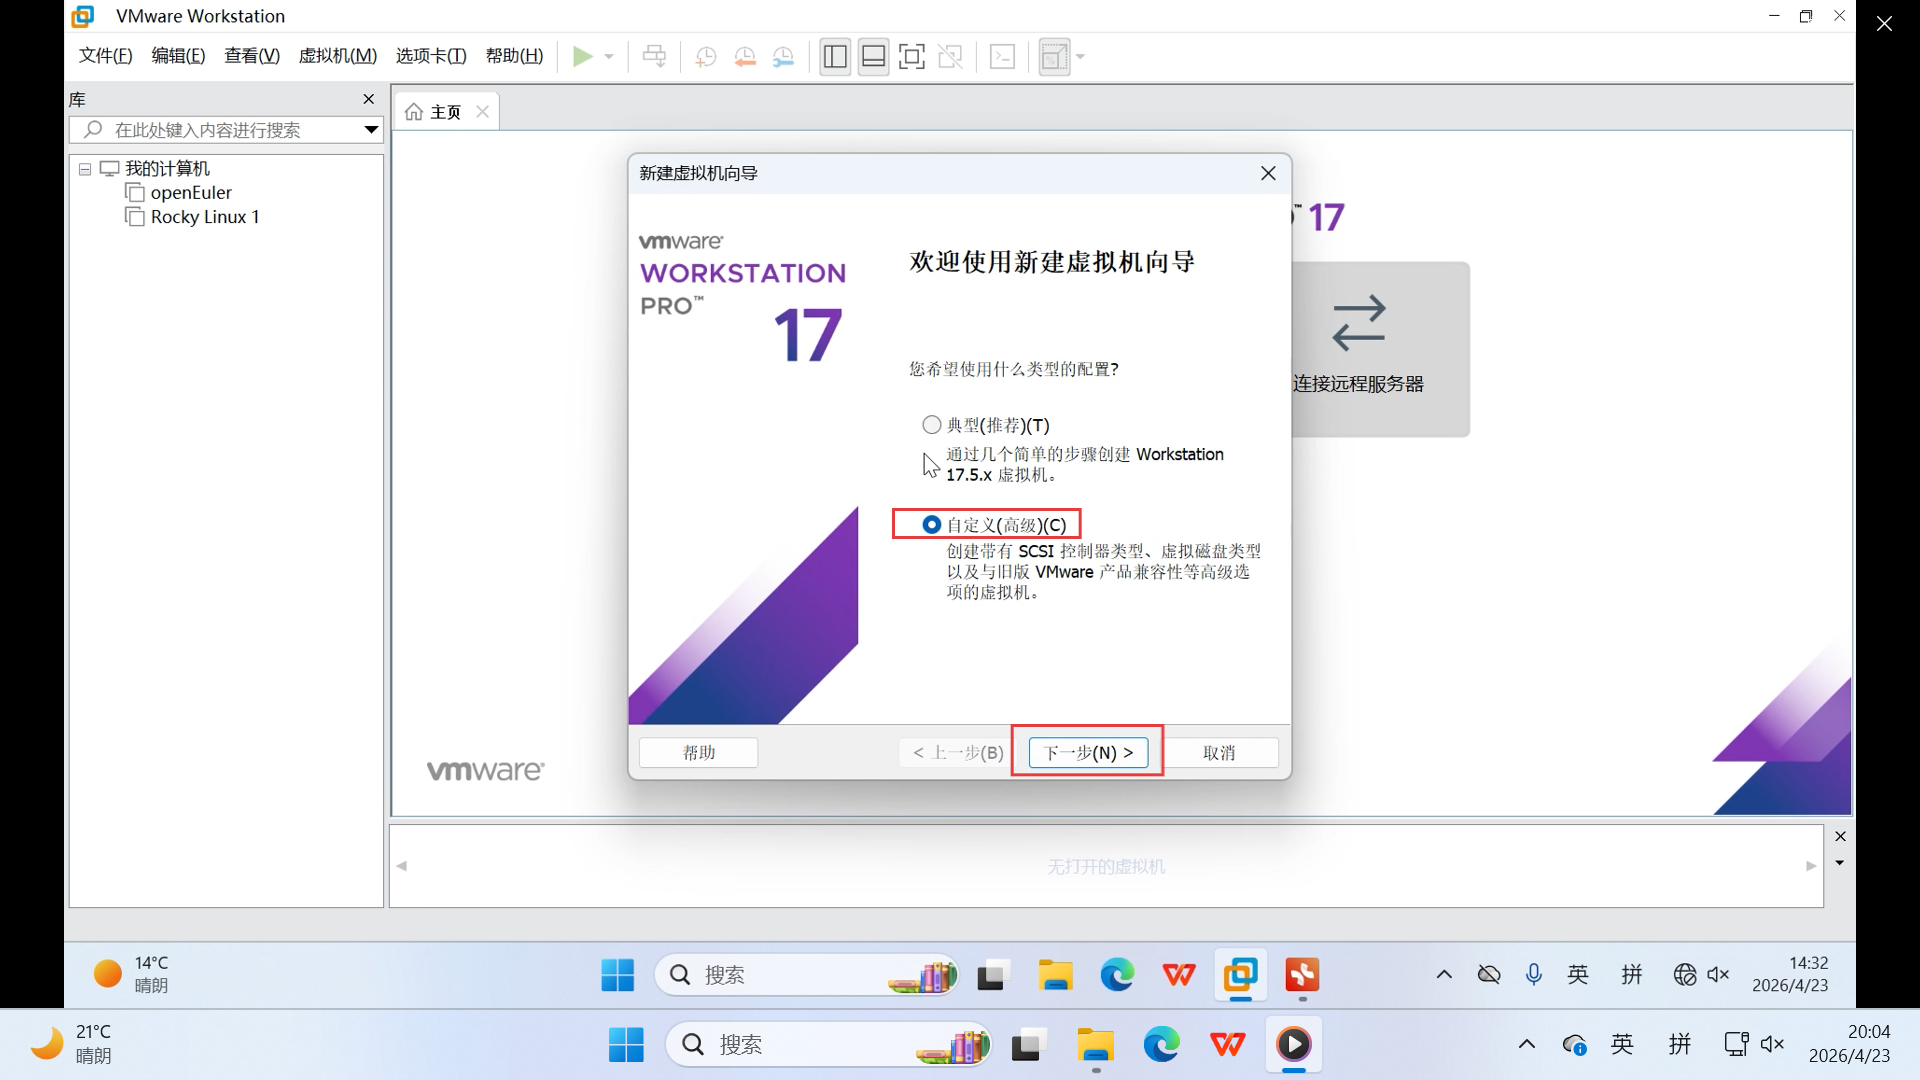
Task: Click the 下一步(N) button
Action: point(1088,752)
